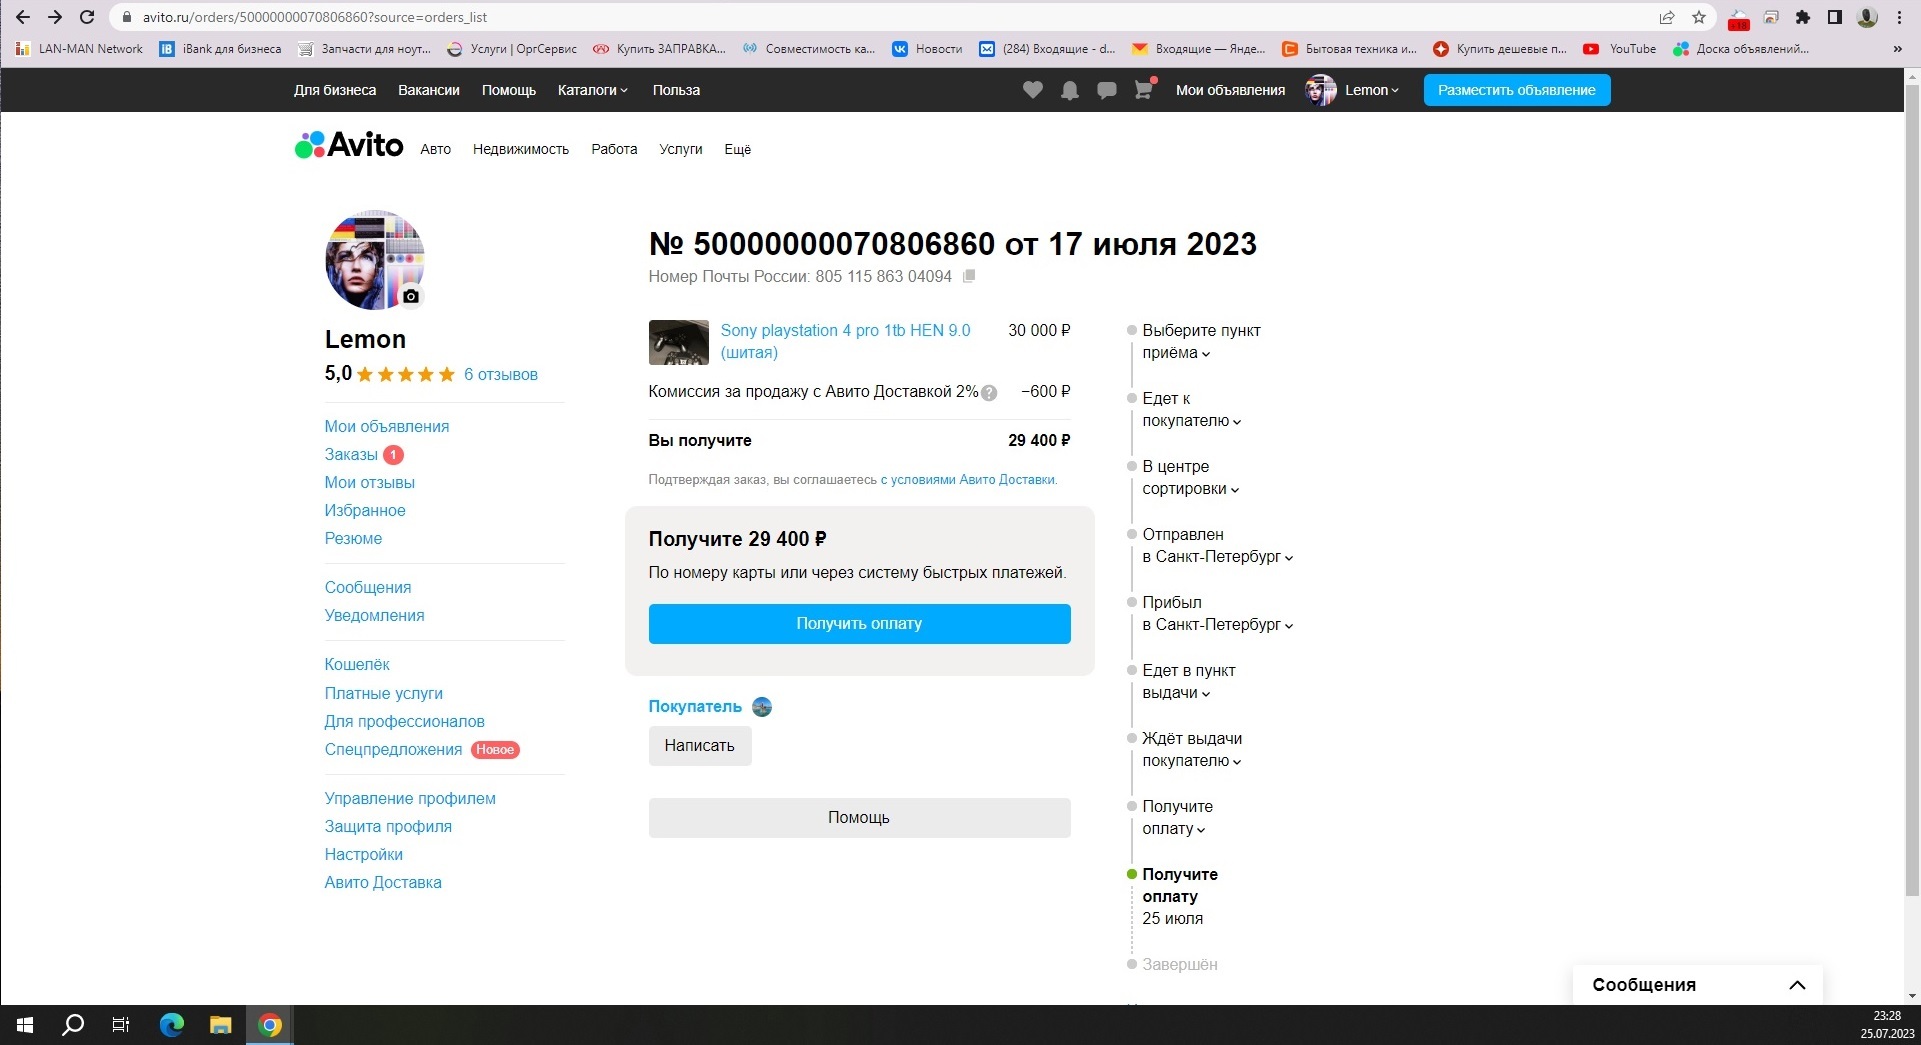Open Настройки in sidebar
Screen dimensions: 1921x1045
(364, 854)
